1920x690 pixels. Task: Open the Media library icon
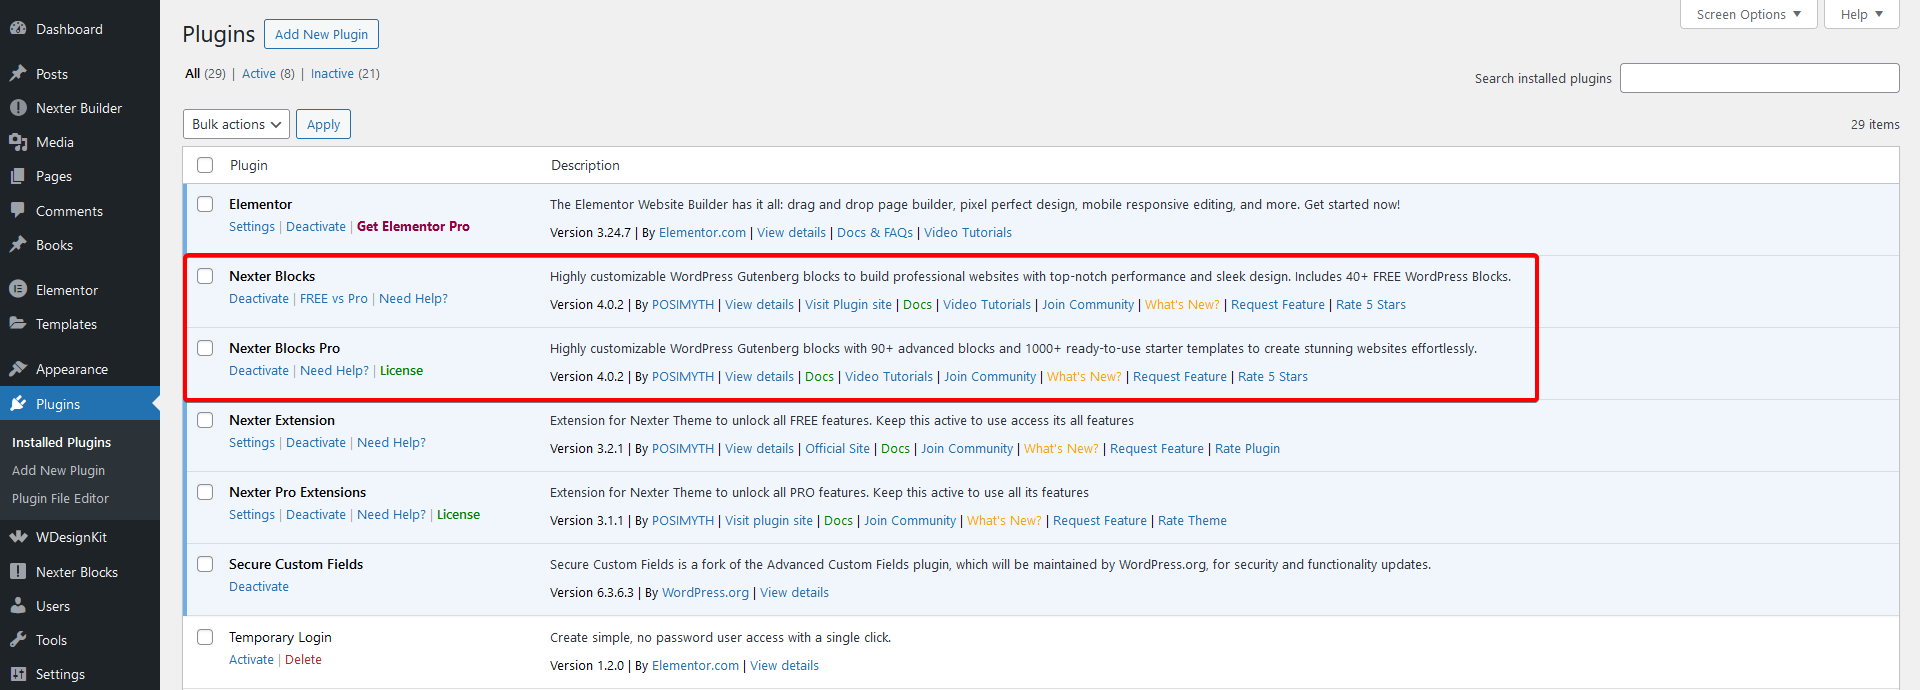(x=18, y=142)
